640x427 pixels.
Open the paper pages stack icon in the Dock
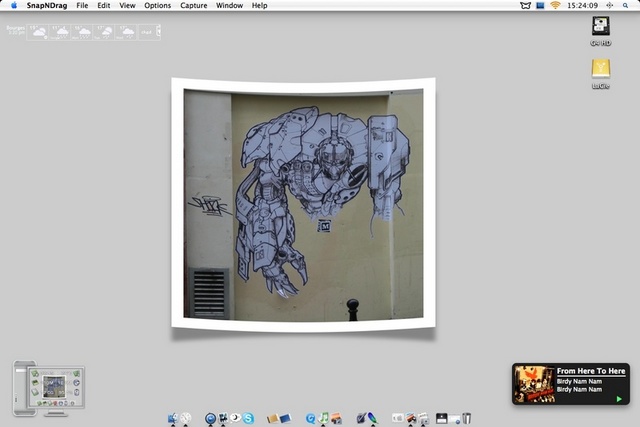coord(424,418)
